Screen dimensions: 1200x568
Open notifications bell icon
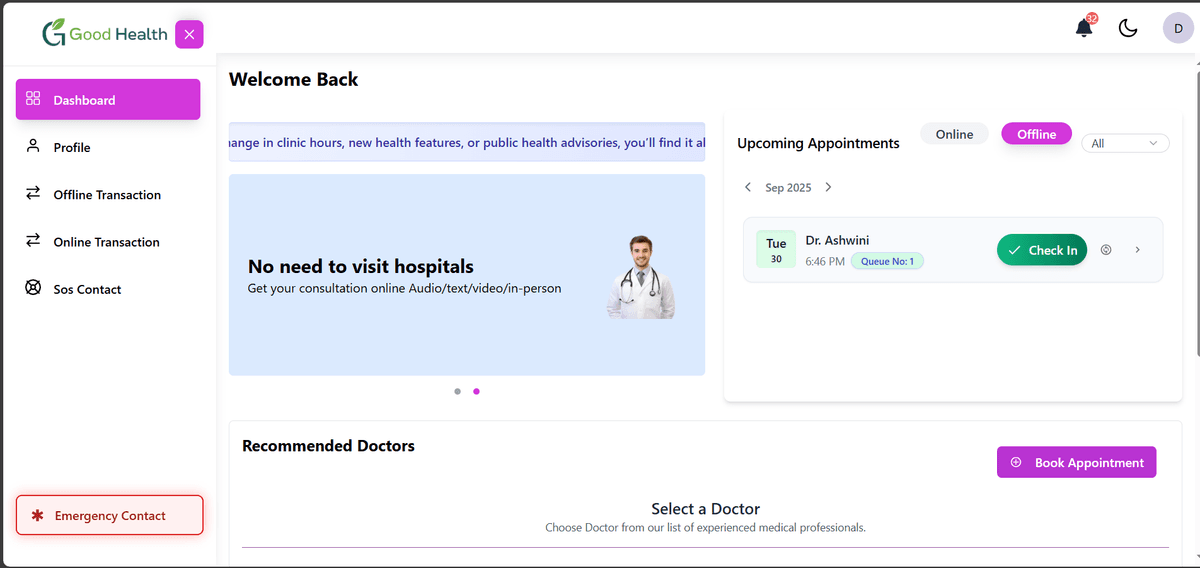[x=1084, y=28]
